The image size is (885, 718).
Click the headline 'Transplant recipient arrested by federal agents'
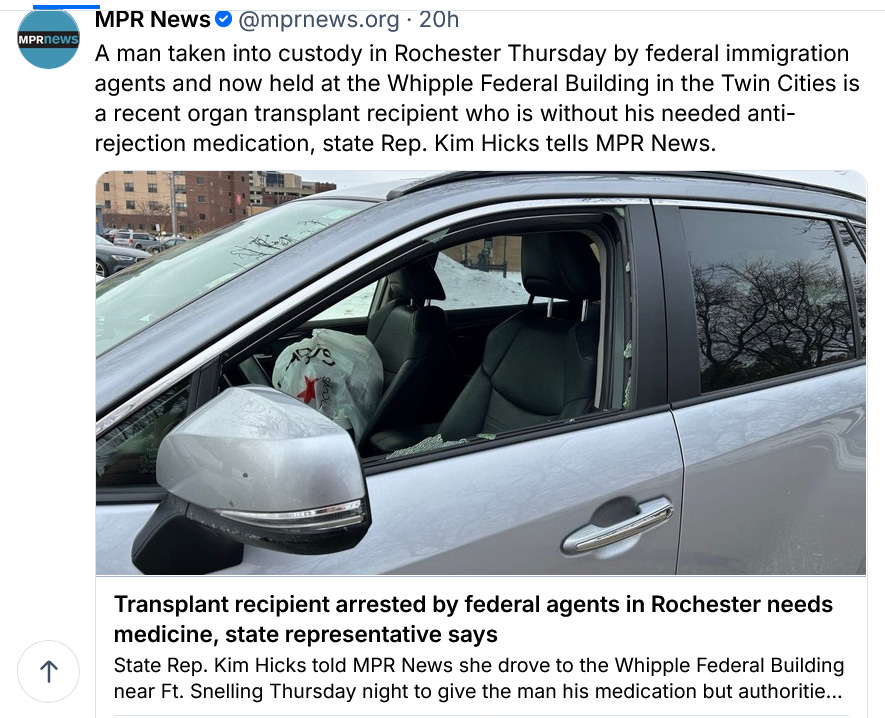473,619
